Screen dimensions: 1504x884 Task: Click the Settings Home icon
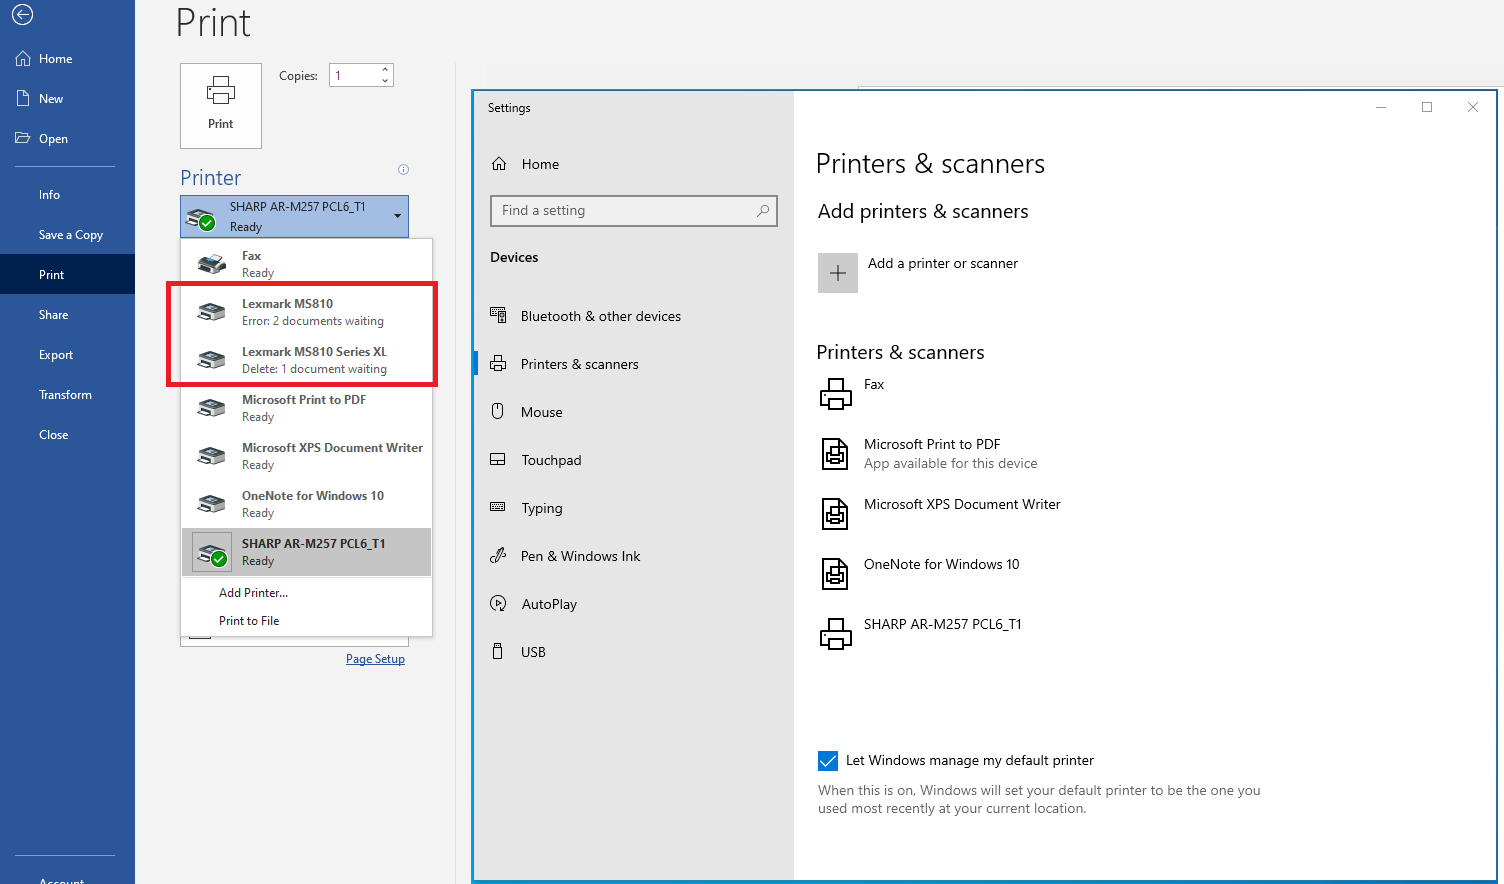[499, 164]
